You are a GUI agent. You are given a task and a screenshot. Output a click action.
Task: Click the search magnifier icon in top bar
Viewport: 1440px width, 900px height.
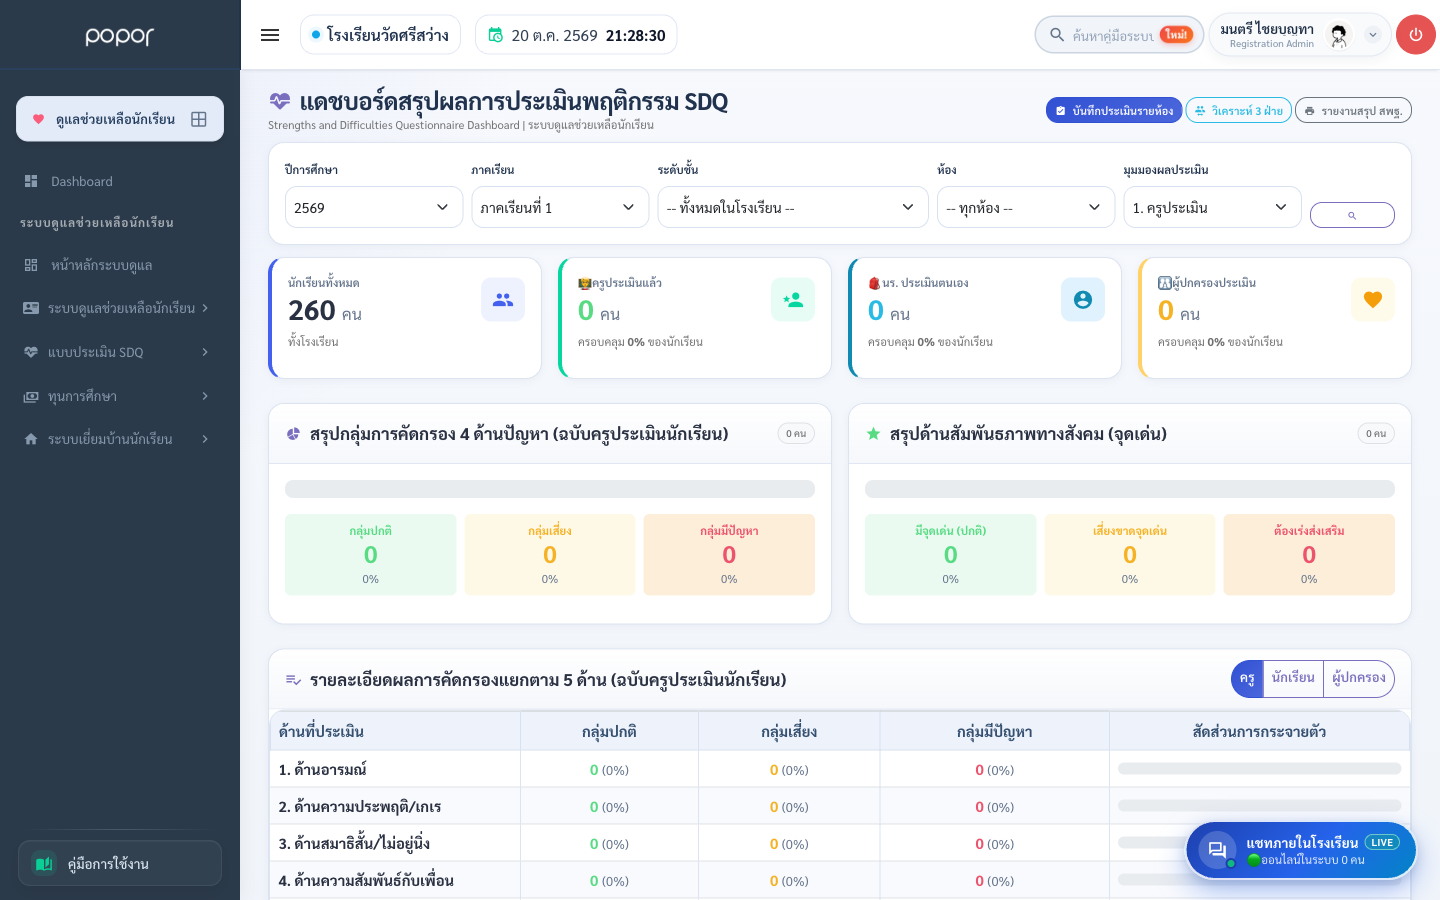[1057, 35]
